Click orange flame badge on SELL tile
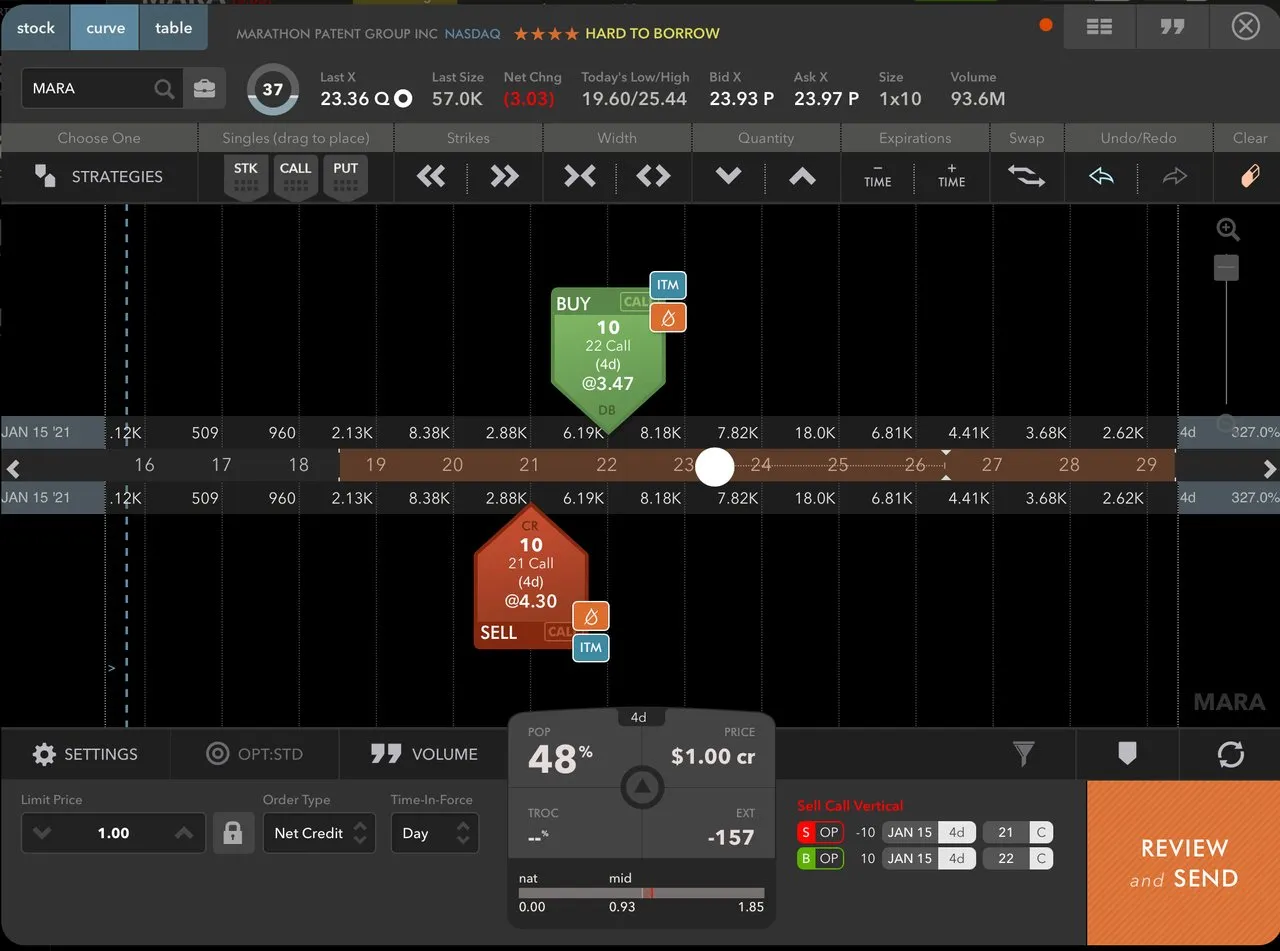The height and width of the screenshot is (951, 1280). [x=591, y=616]
